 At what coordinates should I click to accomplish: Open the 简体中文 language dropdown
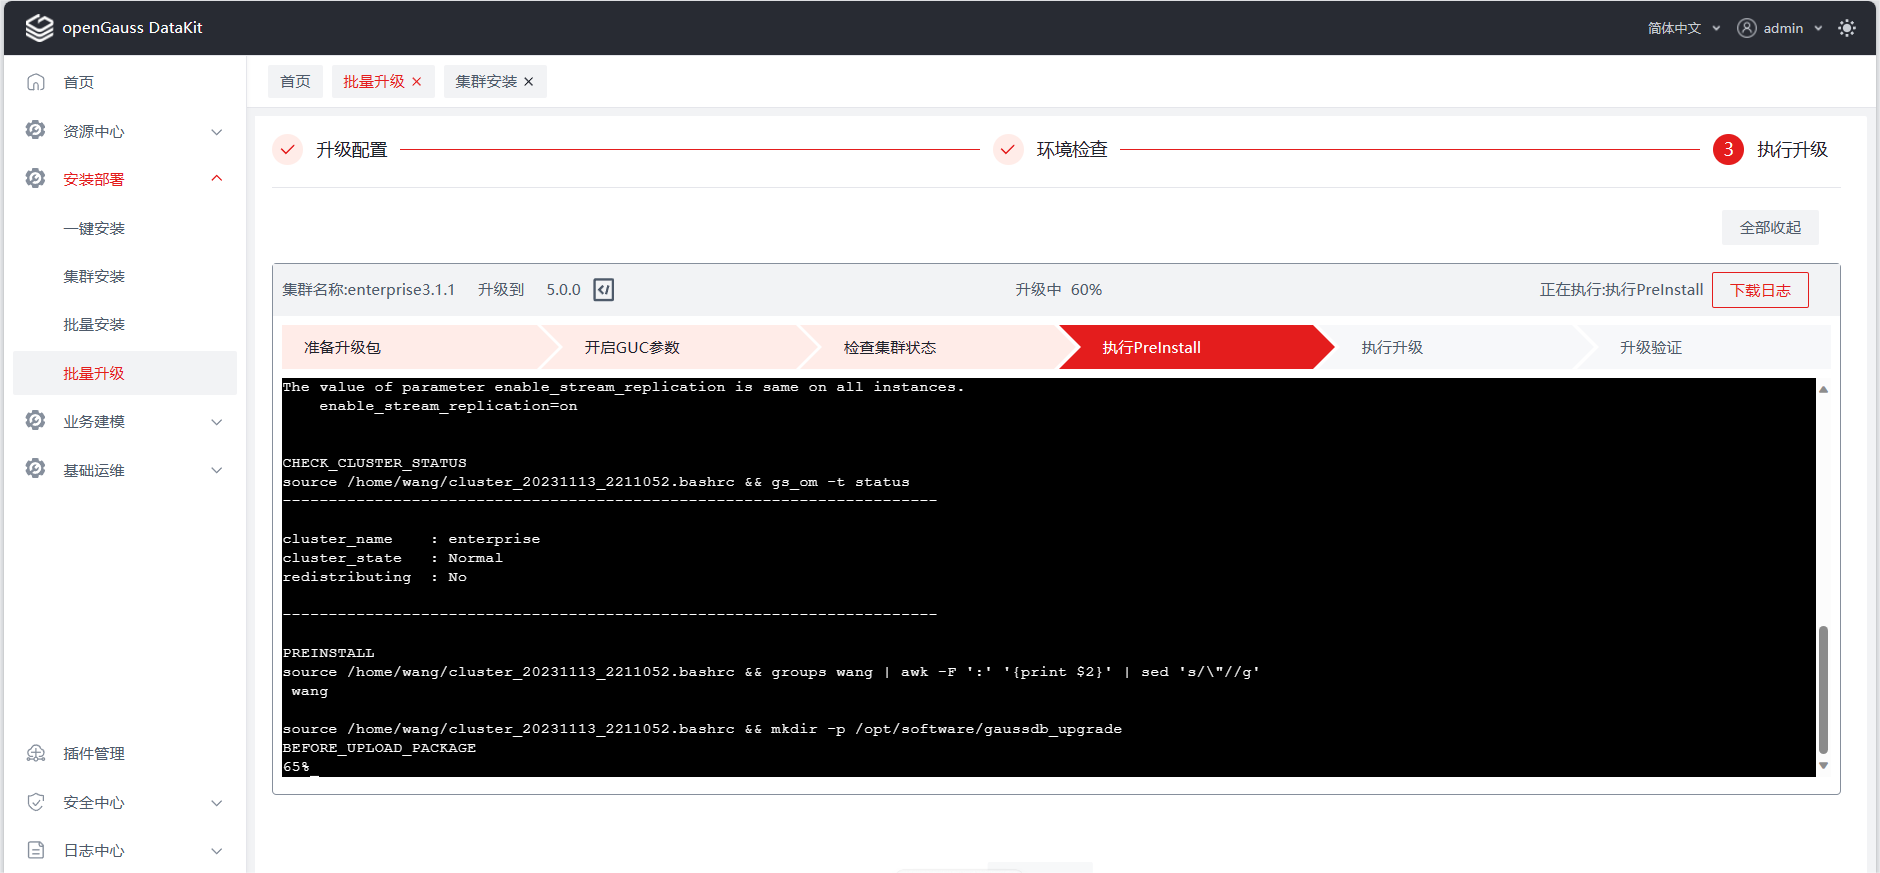click(1683, 28)
